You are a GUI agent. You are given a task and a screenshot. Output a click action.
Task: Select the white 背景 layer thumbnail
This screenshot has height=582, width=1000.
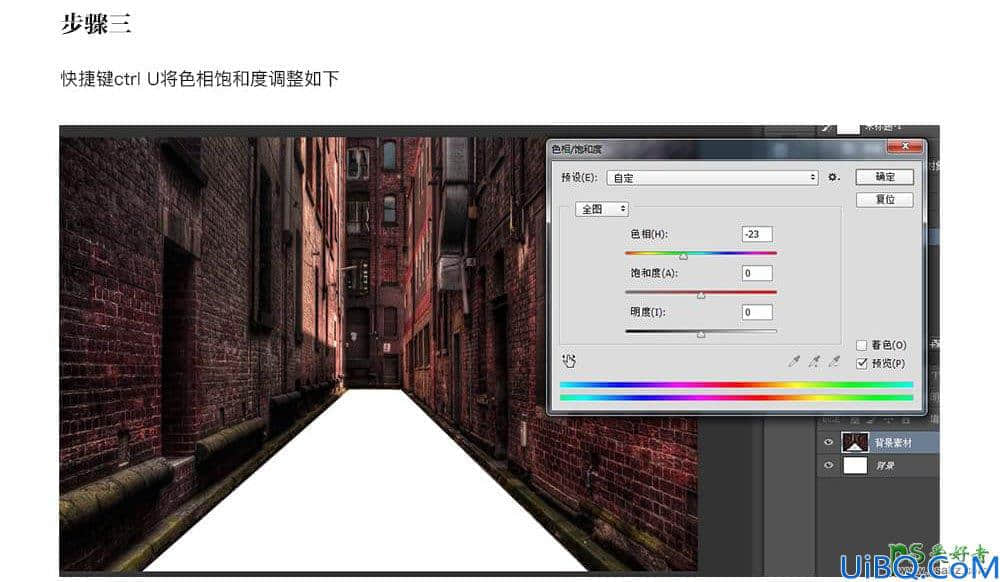tap(855, 465)
